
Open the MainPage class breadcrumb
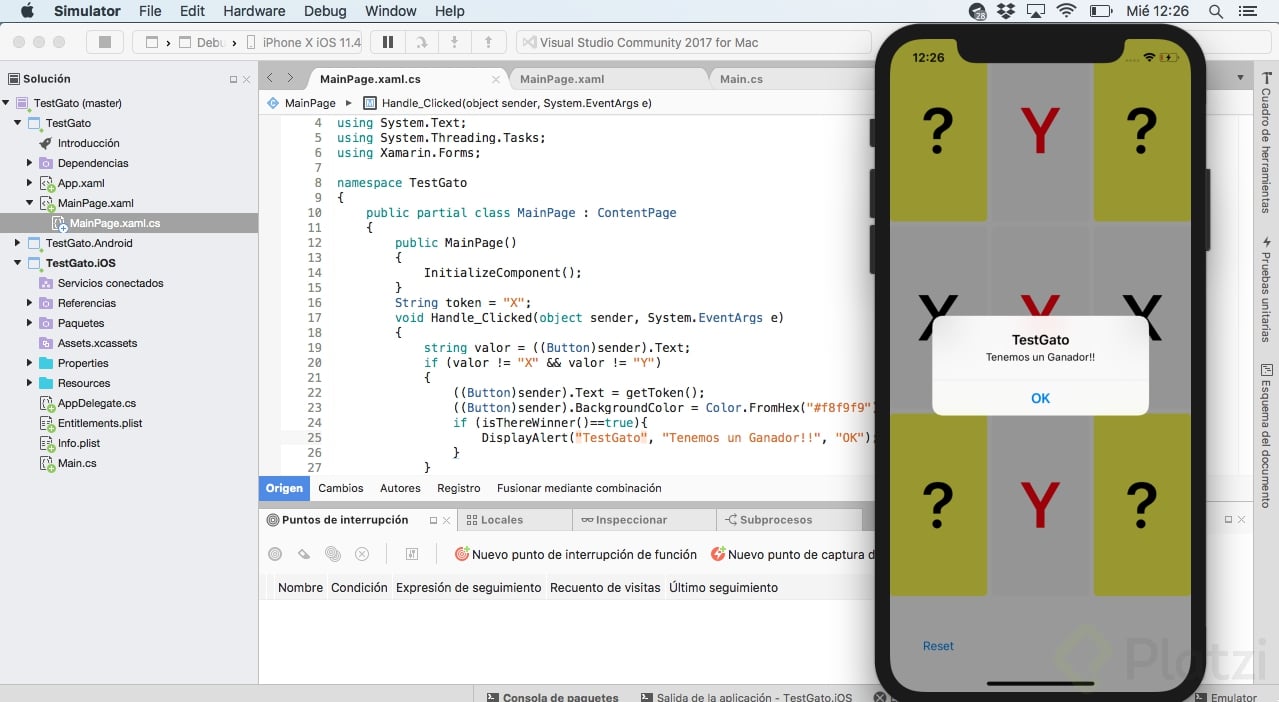point(302,103)
